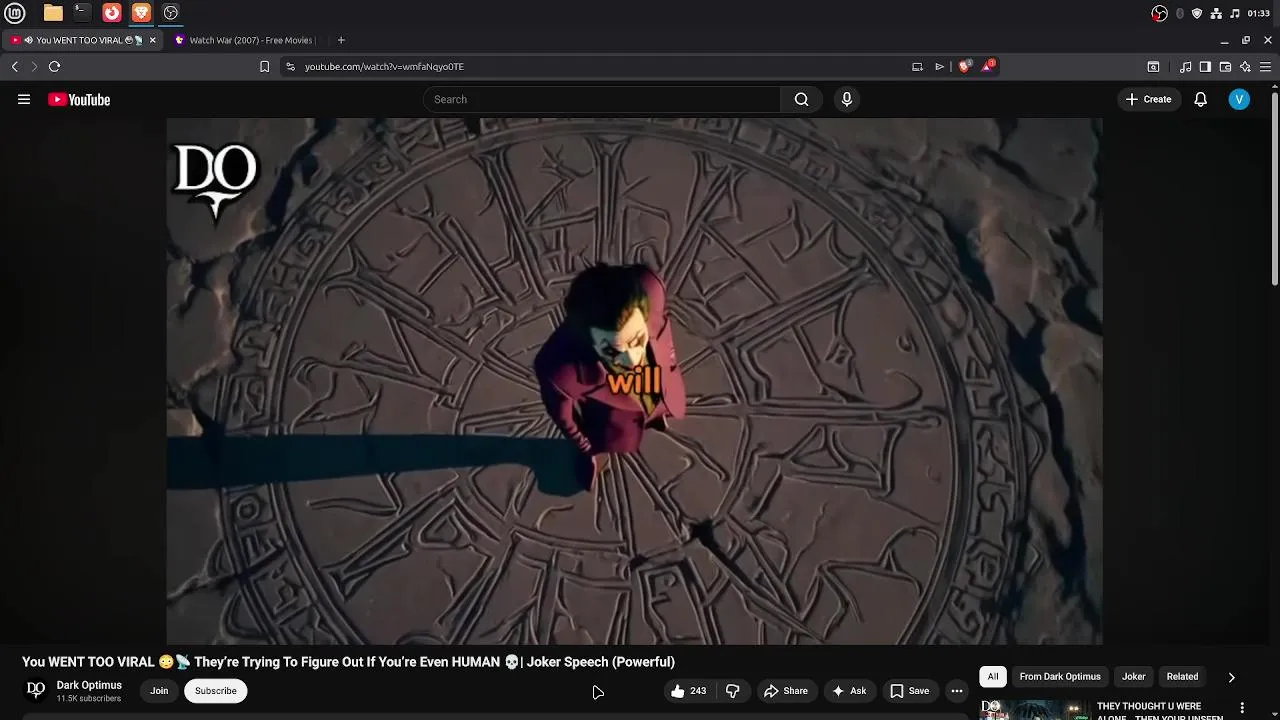Open the network connections tray icon
The image size is (1280, 720).
1216,13
